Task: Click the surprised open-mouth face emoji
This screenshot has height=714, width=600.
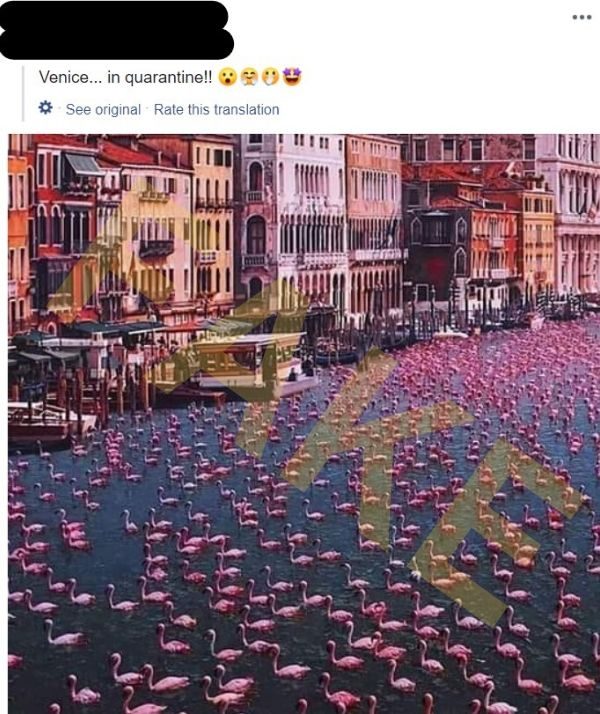Action: tap(228, 77)
